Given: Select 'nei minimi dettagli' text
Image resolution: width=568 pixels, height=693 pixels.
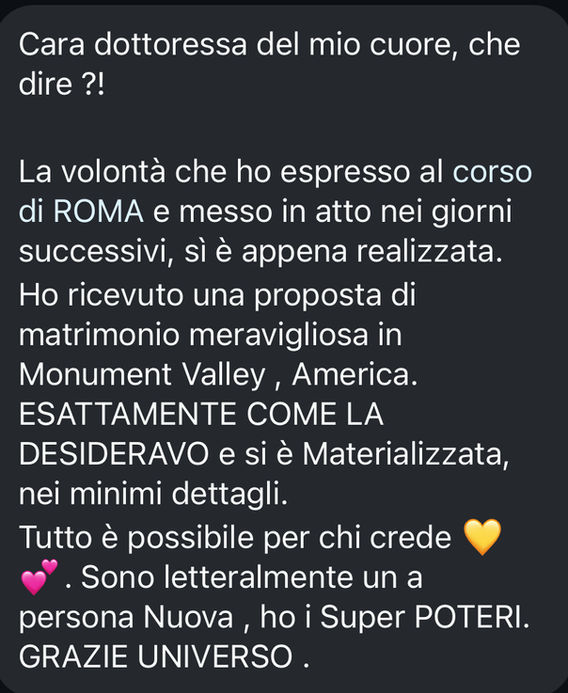Looking at the screenshot, I should point(151,494).
